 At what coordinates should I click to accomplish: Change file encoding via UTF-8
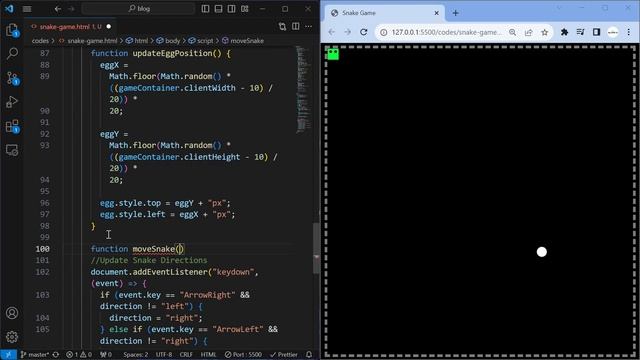(x=164, y=354)
